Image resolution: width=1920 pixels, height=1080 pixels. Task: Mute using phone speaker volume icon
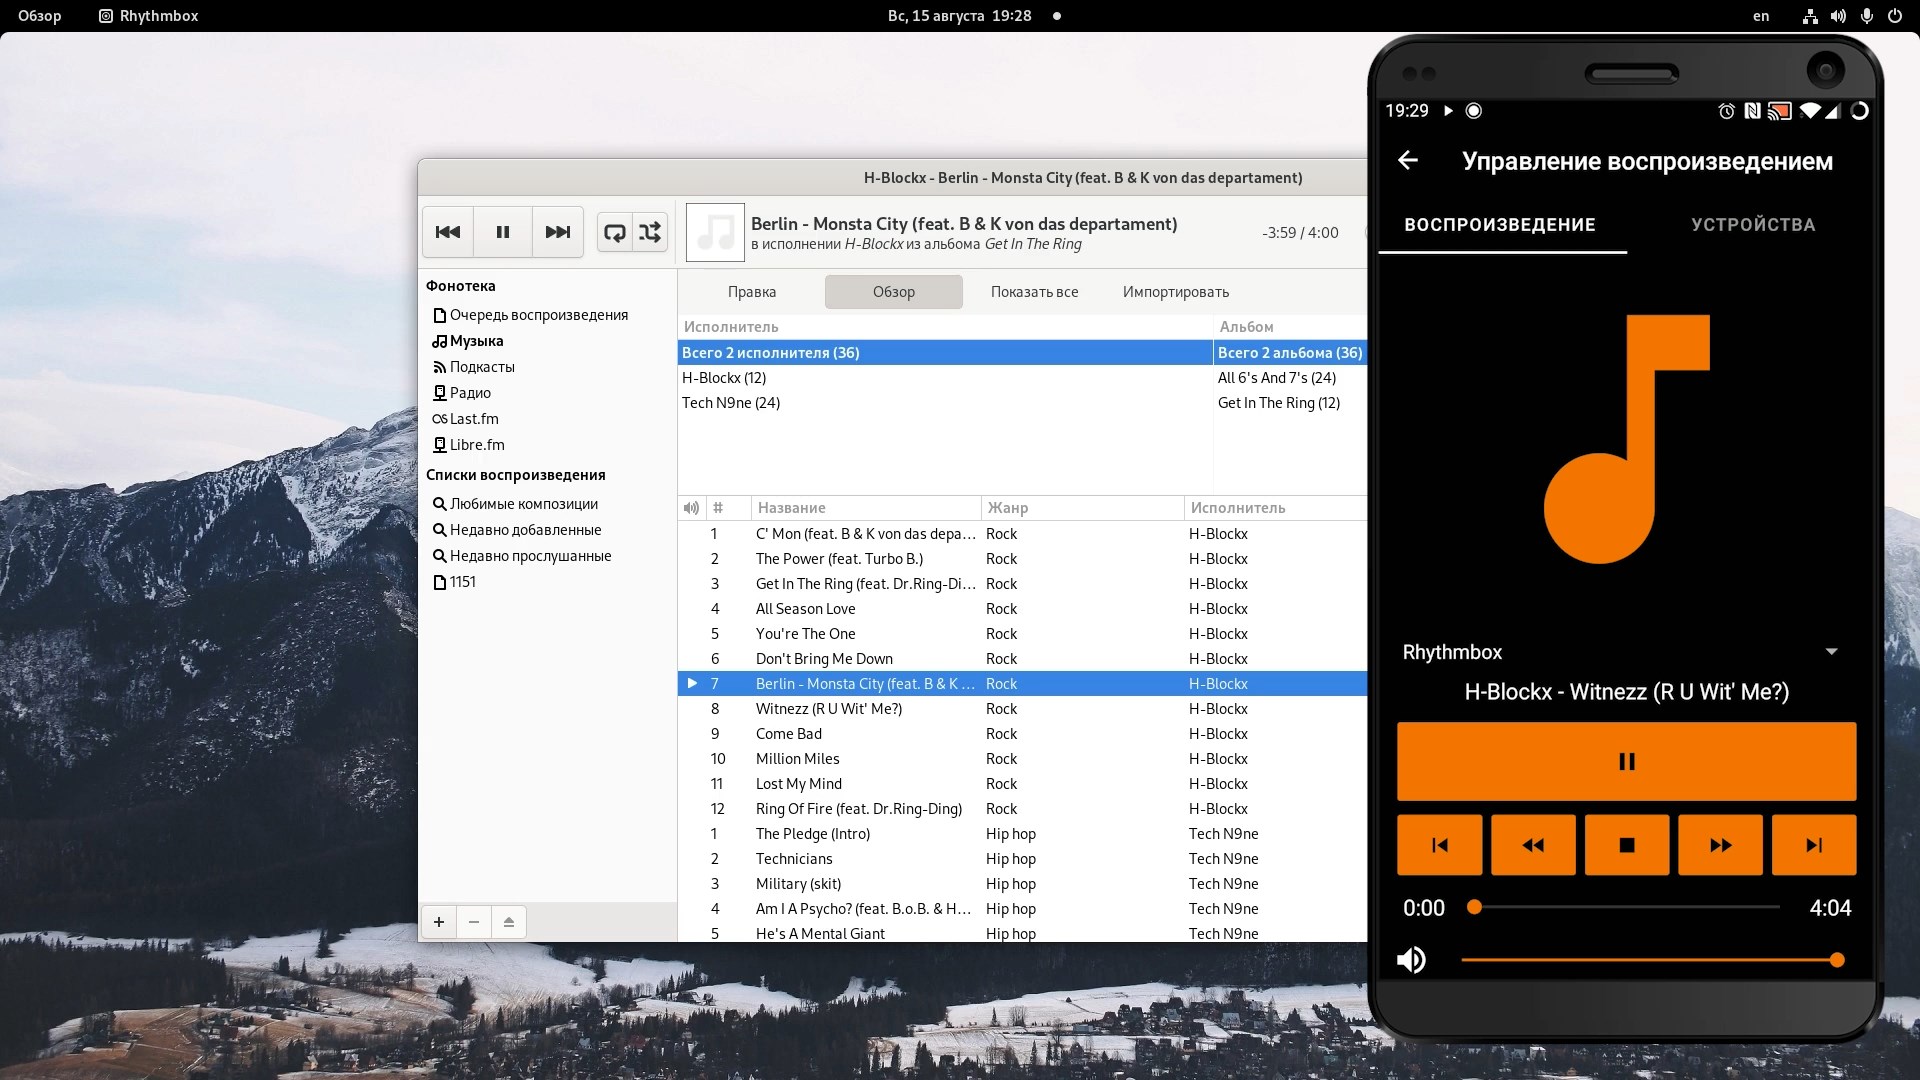click(x=1411, y=960)
